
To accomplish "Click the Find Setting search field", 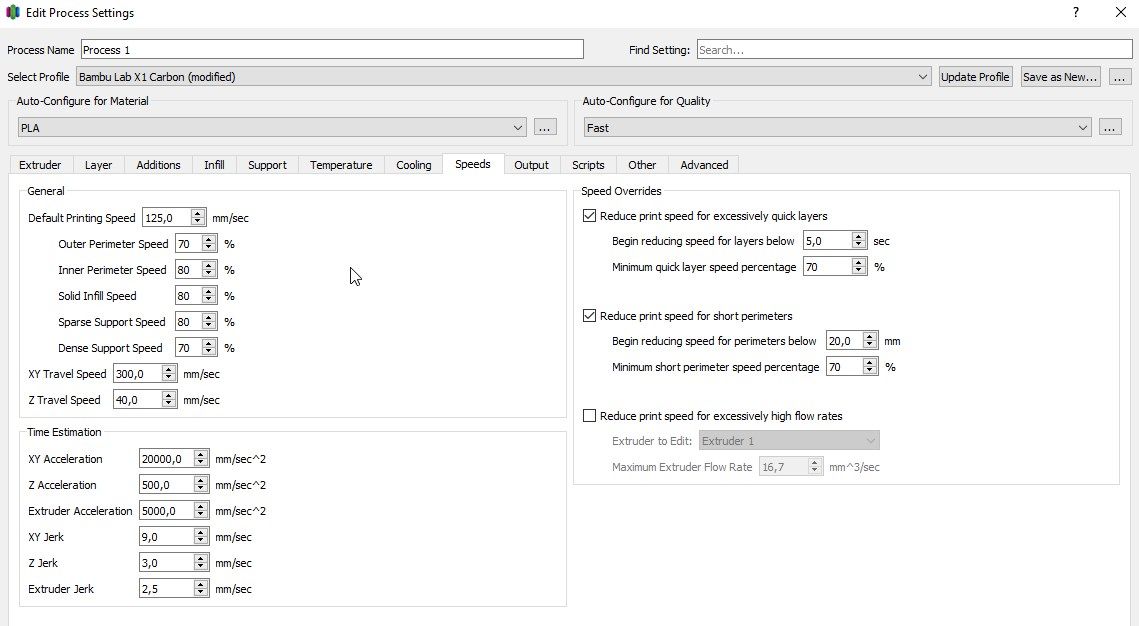I will (914, 50).
